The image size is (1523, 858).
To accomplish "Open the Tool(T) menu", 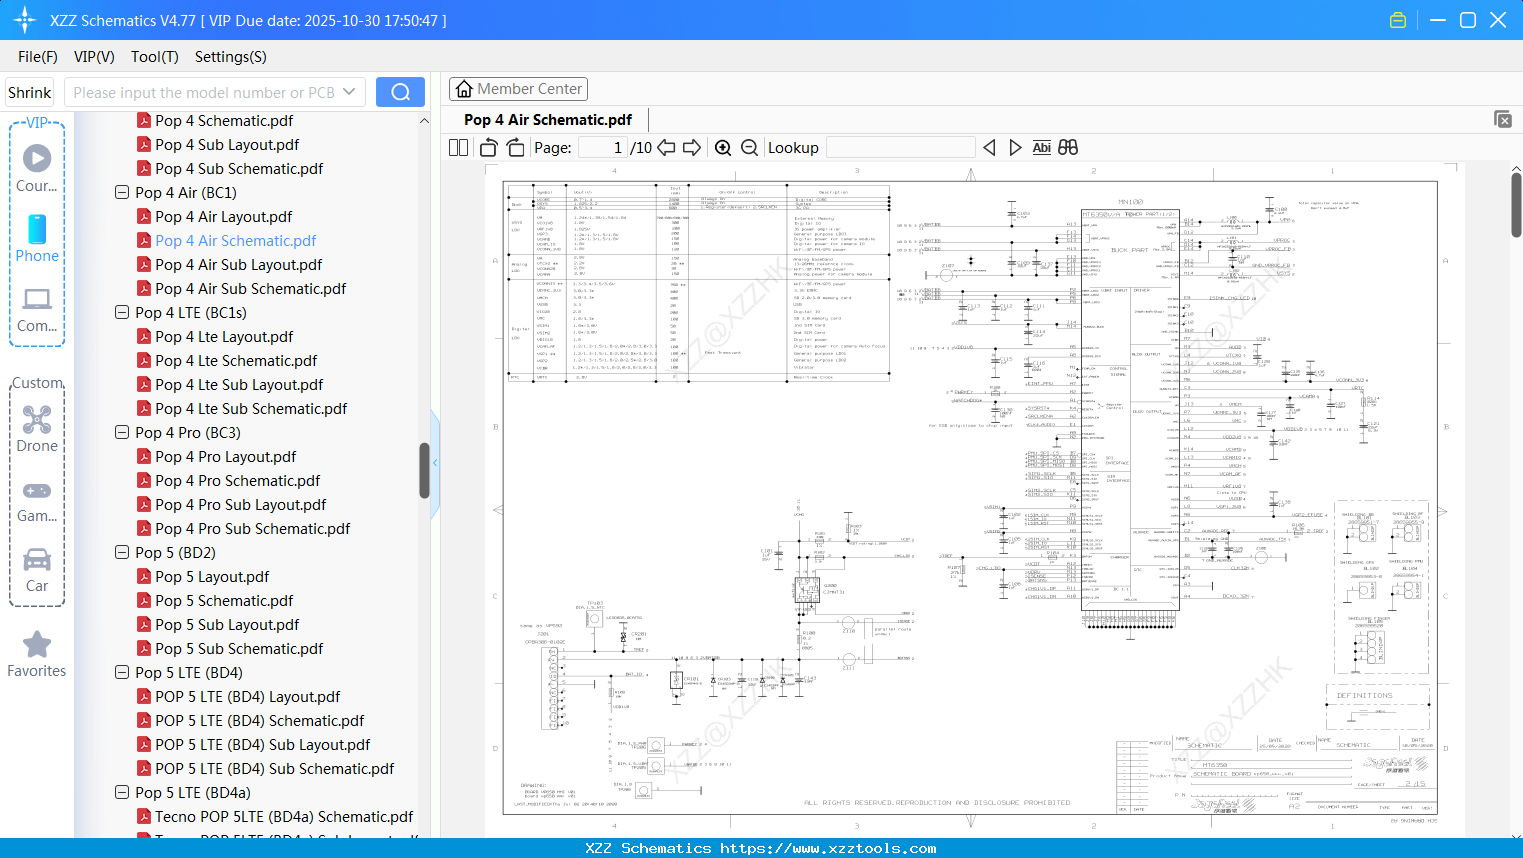I will click(x=154, y=57).
